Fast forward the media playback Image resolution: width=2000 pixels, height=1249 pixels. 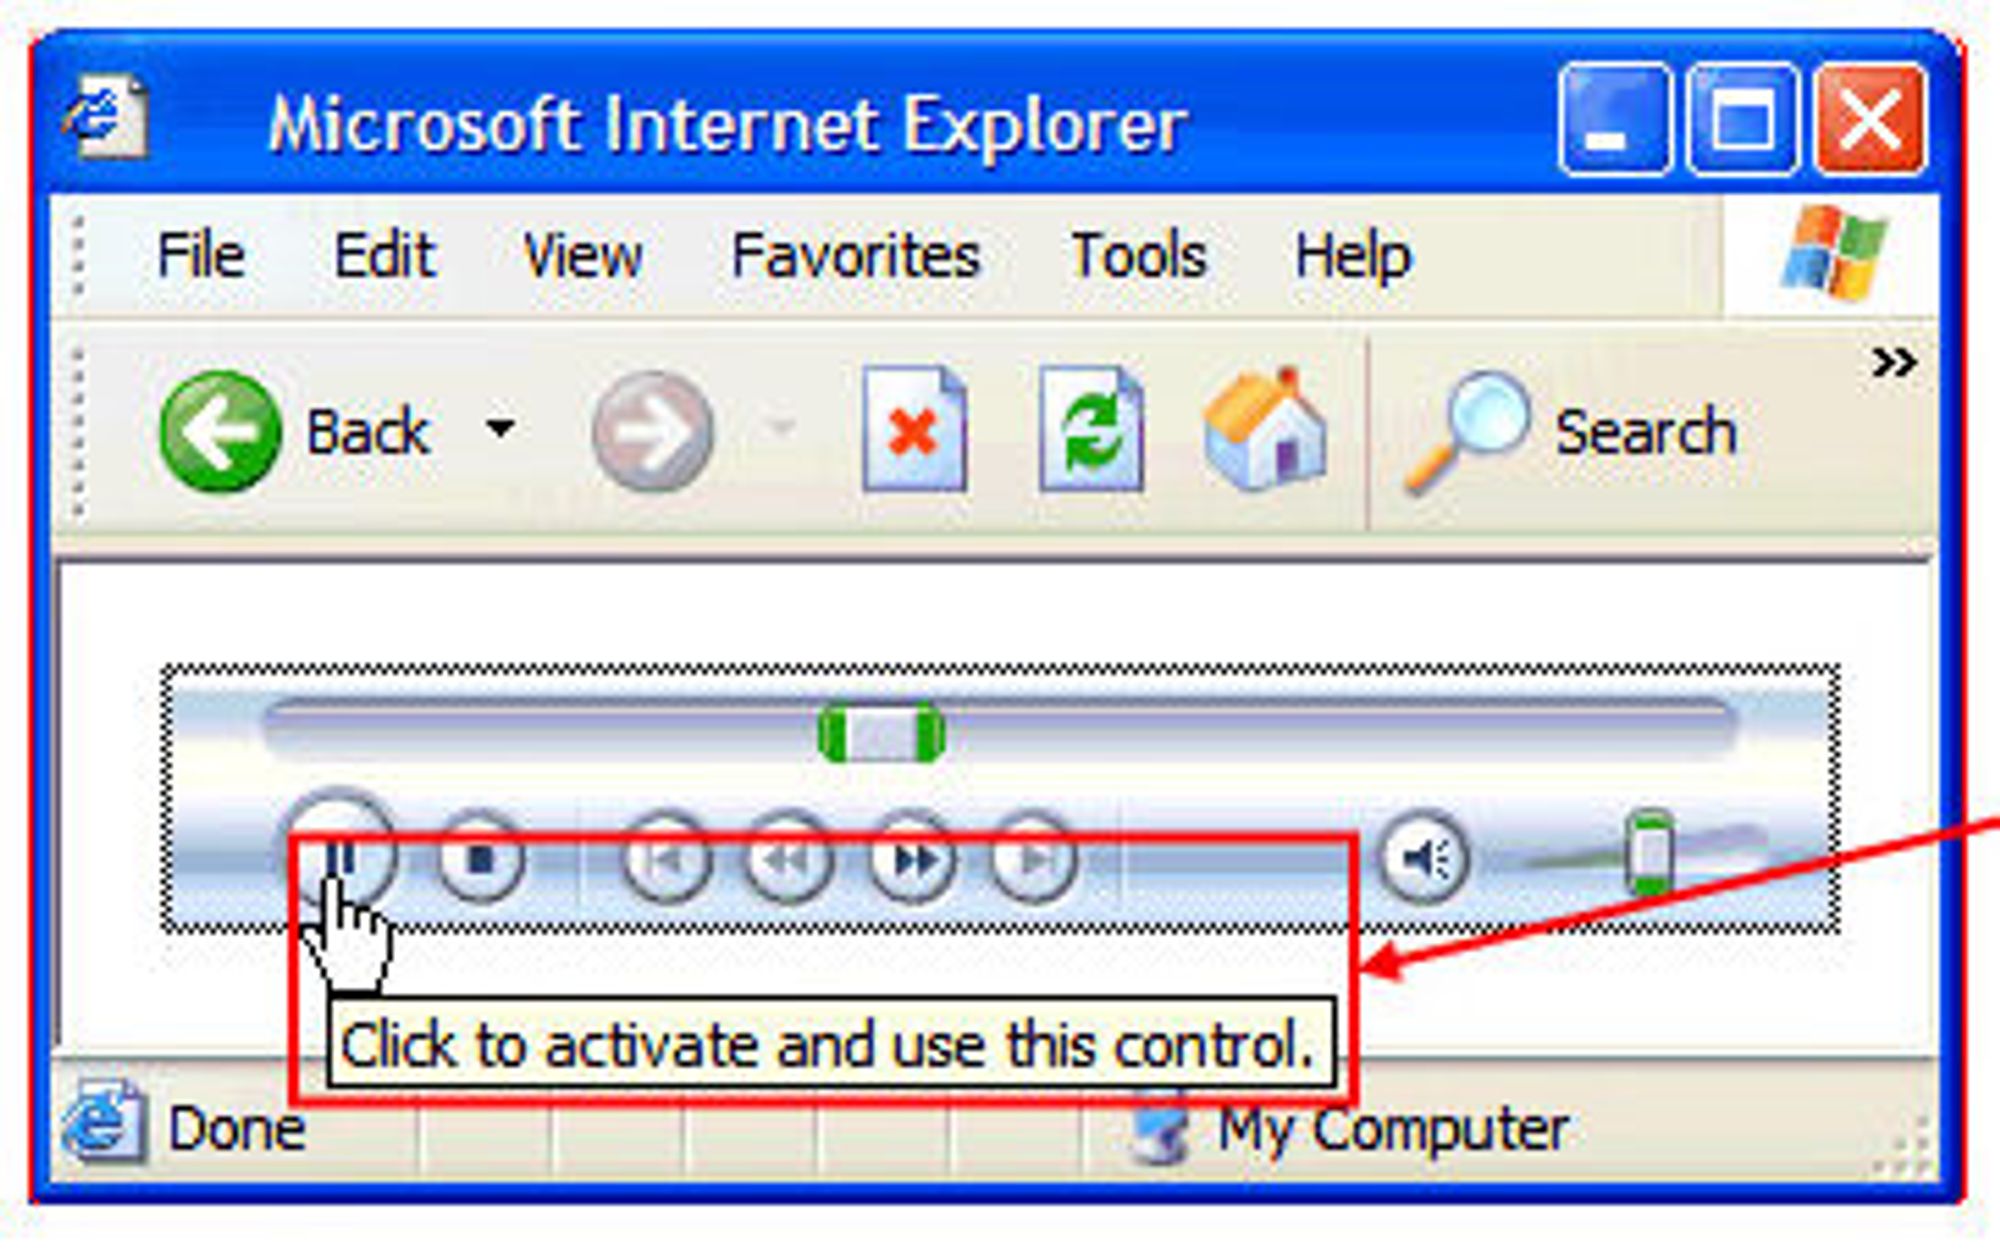pos(912,858)
